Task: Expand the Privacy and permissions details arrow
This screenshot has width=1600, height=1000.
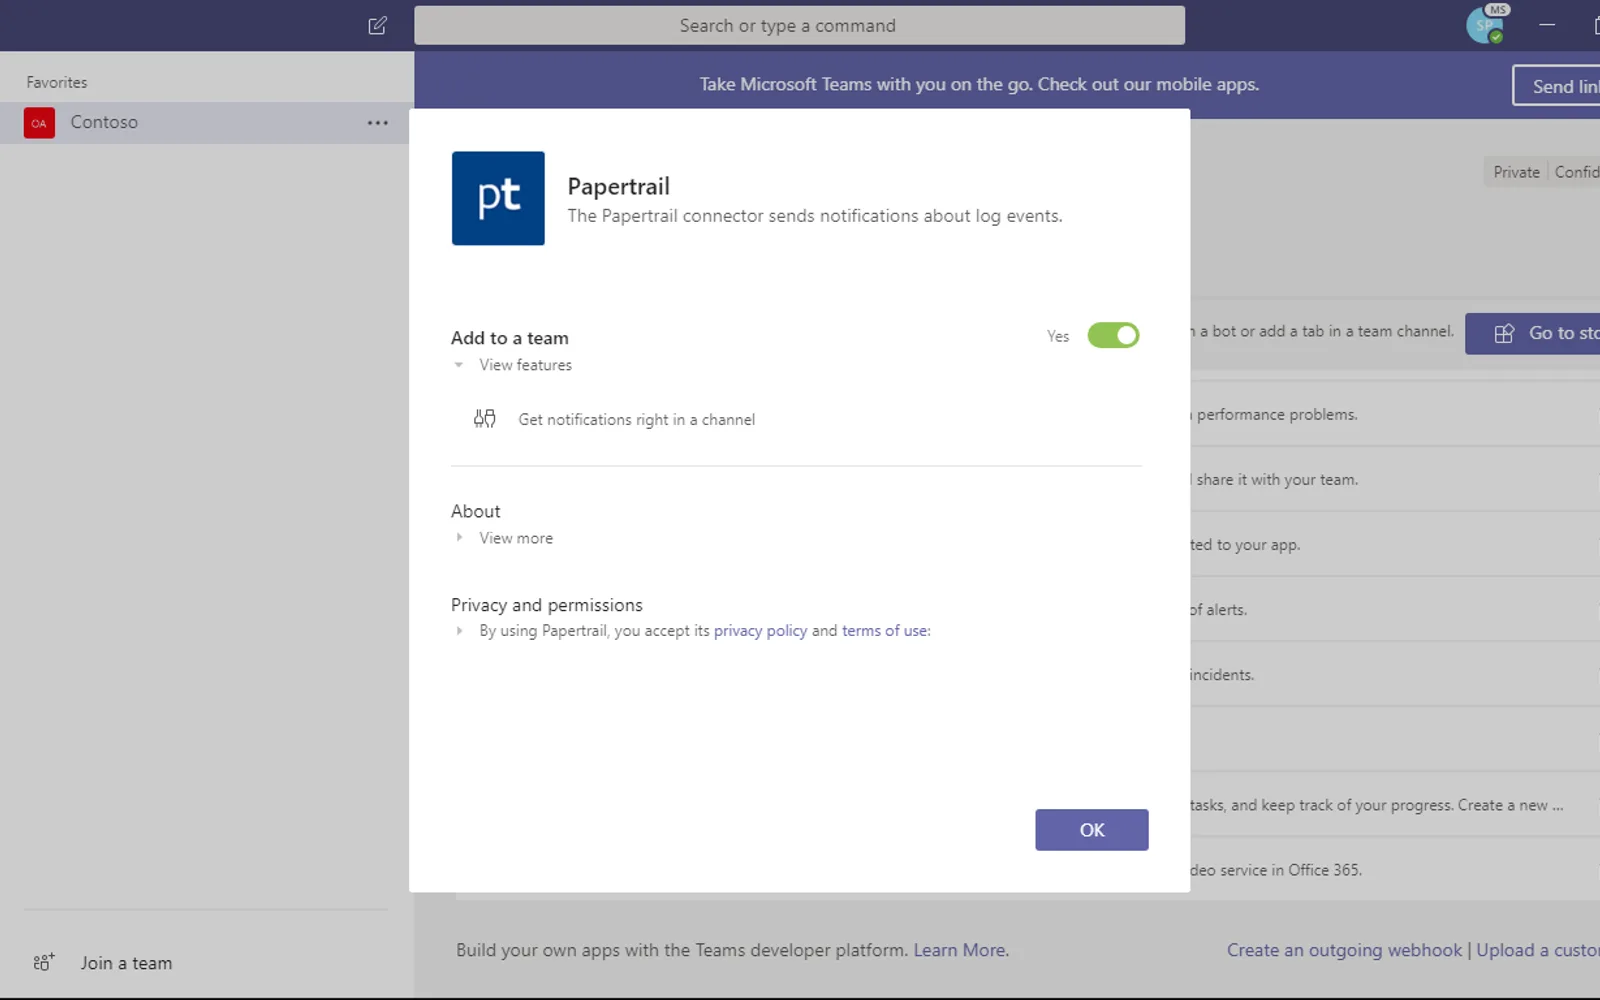Action: (459, 631)
